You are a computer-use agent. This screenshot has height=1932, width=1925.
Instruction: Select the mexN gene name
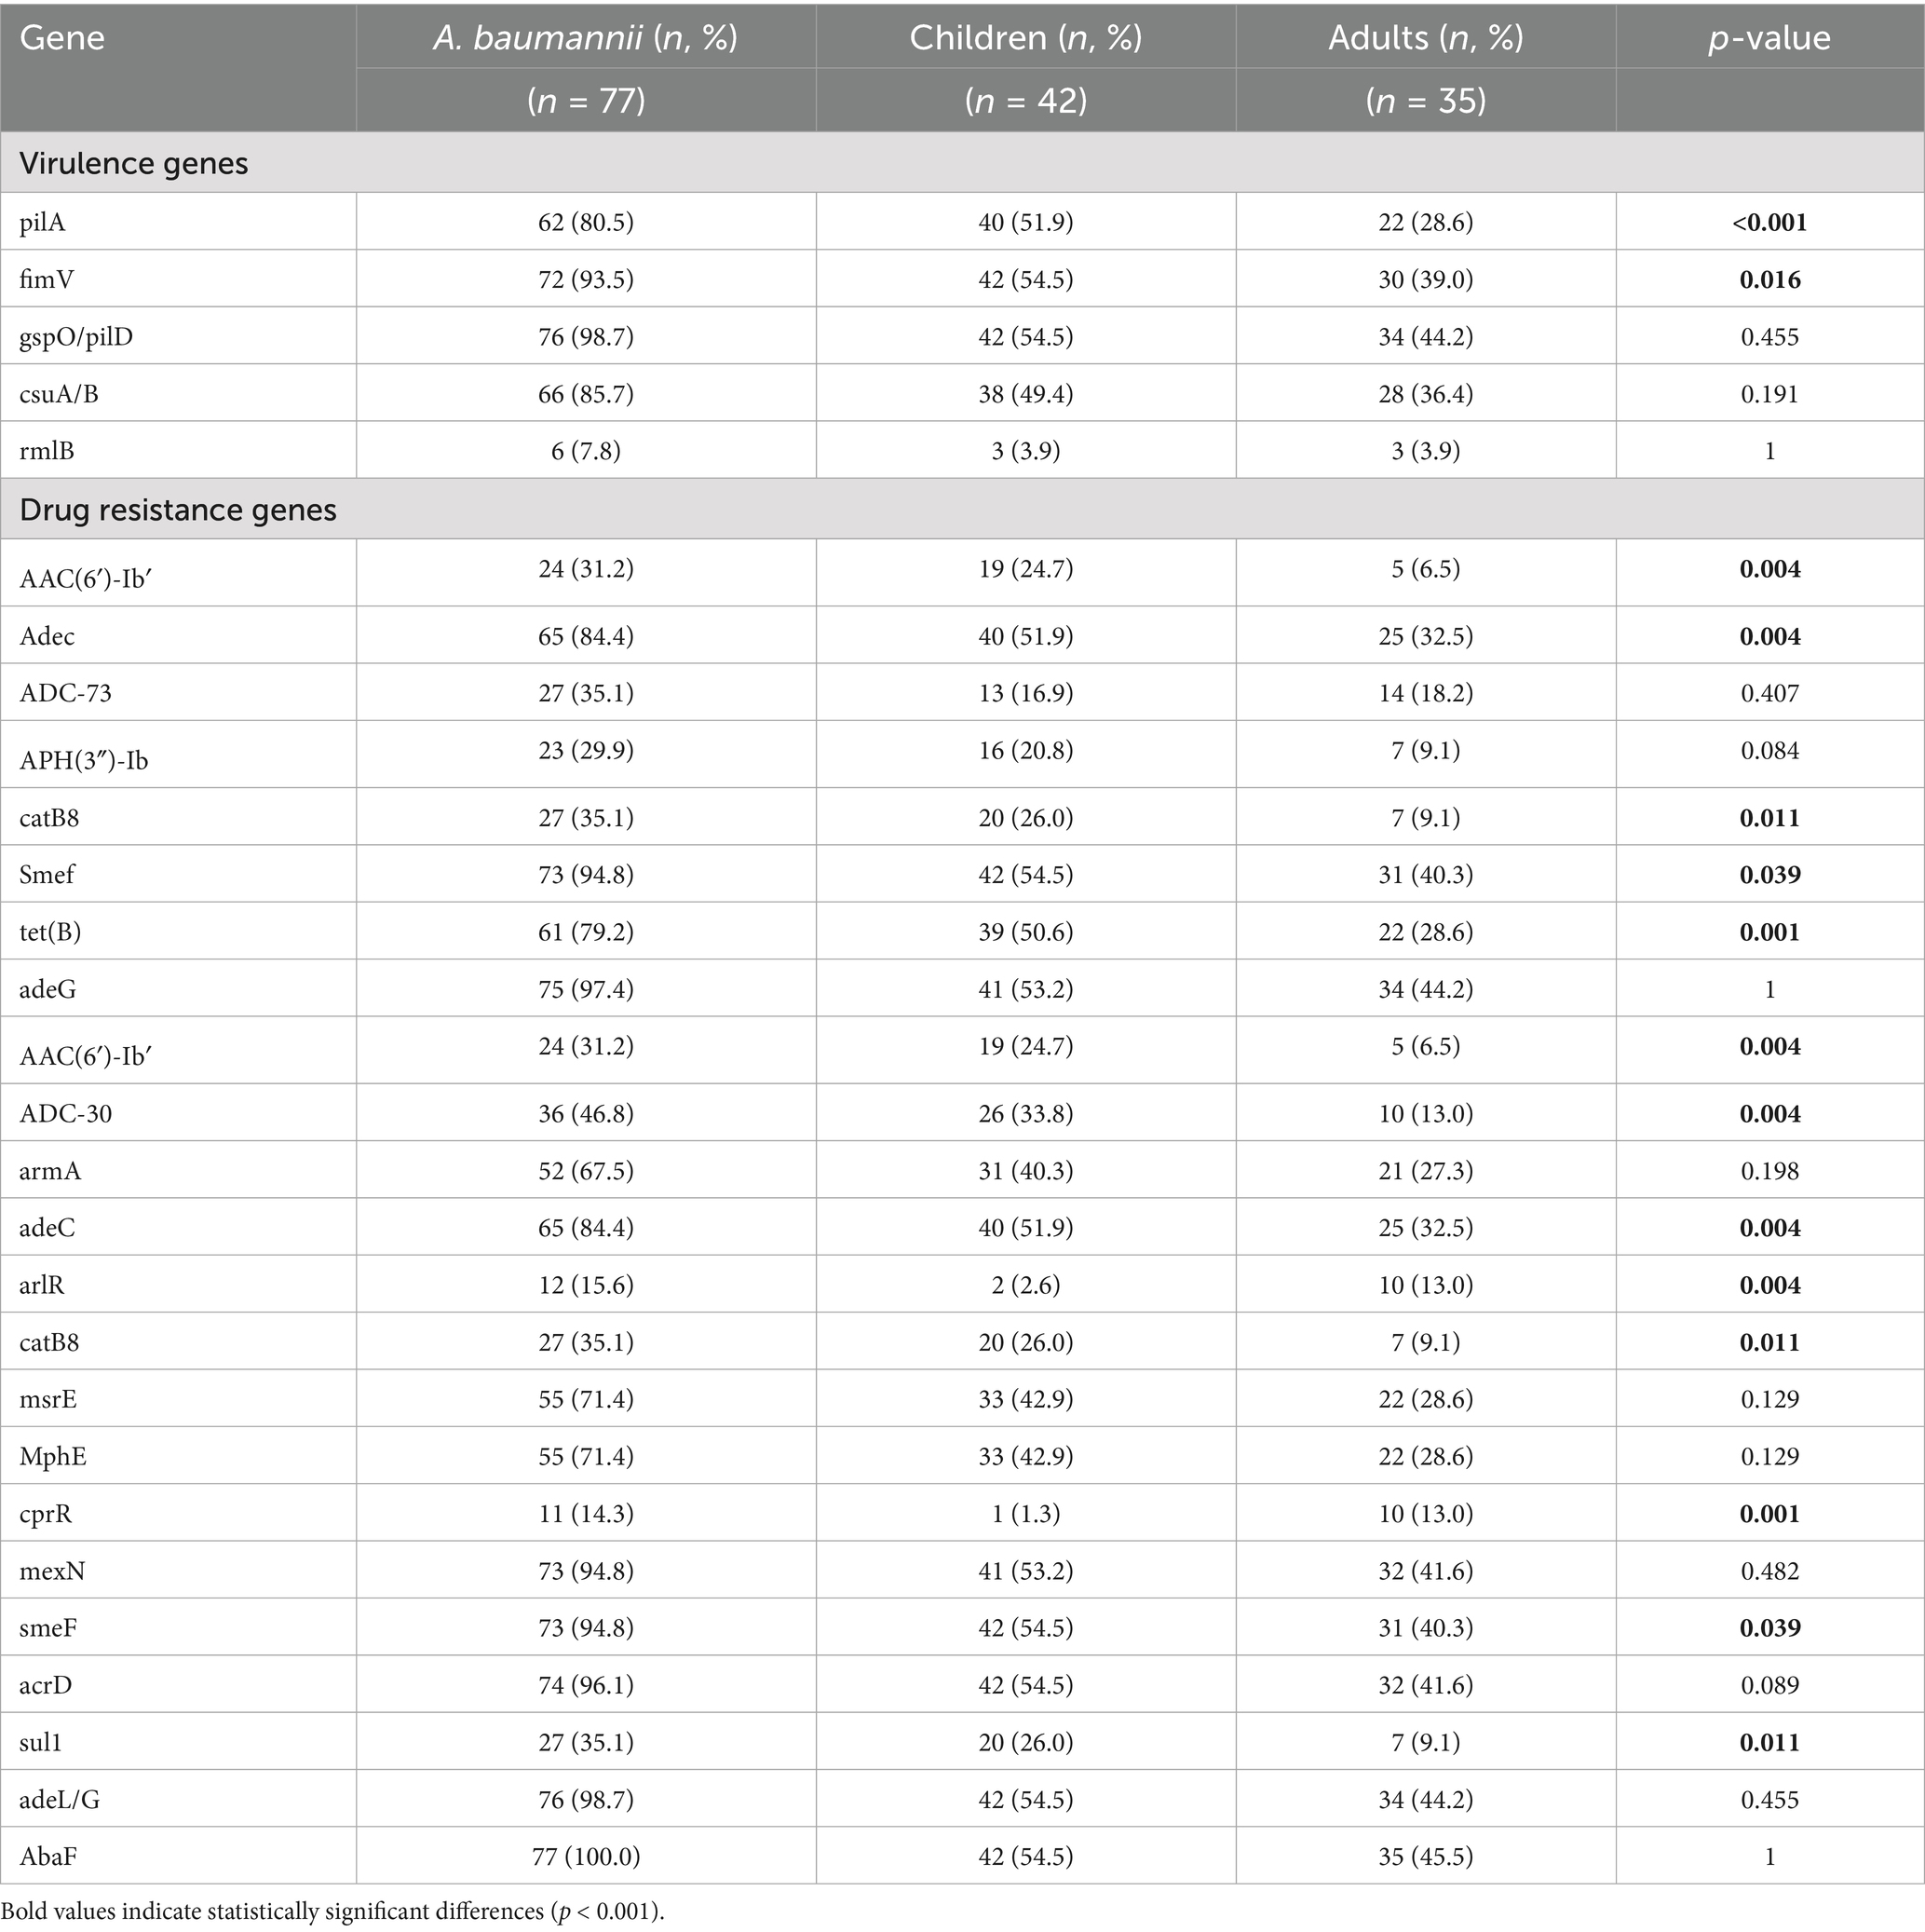[52, 1571]
